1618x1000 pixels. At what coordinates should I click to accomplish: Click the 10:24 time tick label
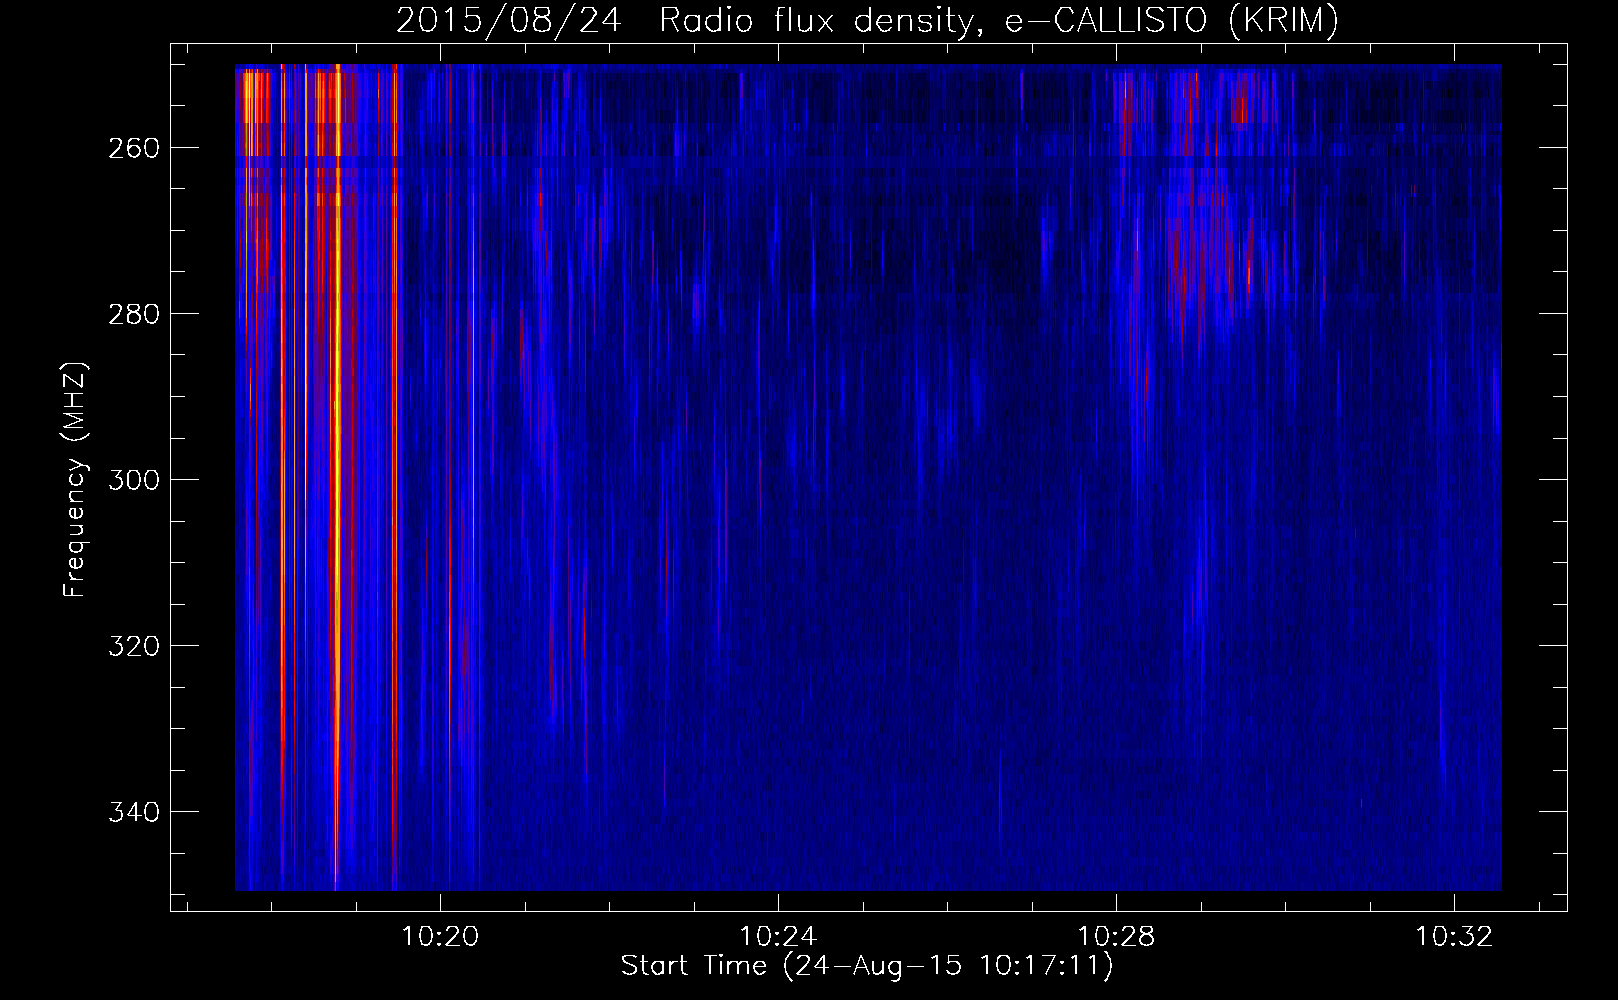[x=778, y=937]
